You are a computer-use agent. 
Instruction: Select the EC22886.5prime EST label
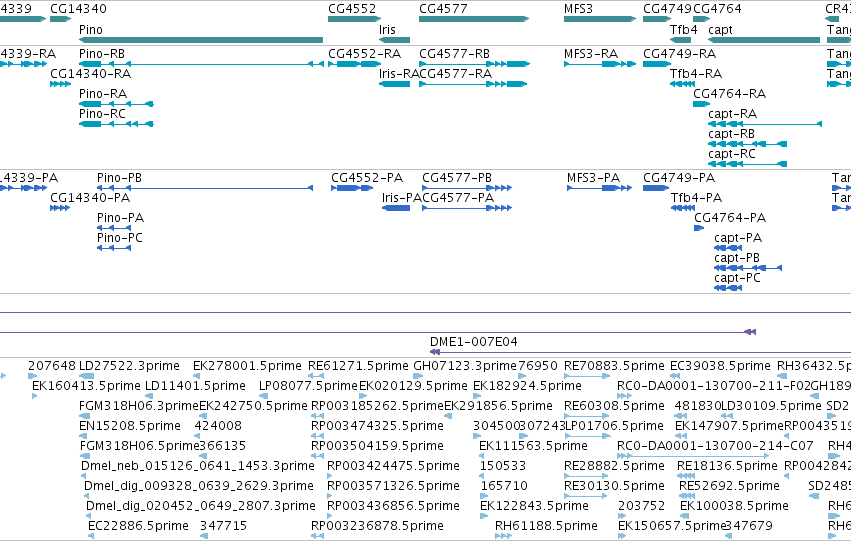138,525
